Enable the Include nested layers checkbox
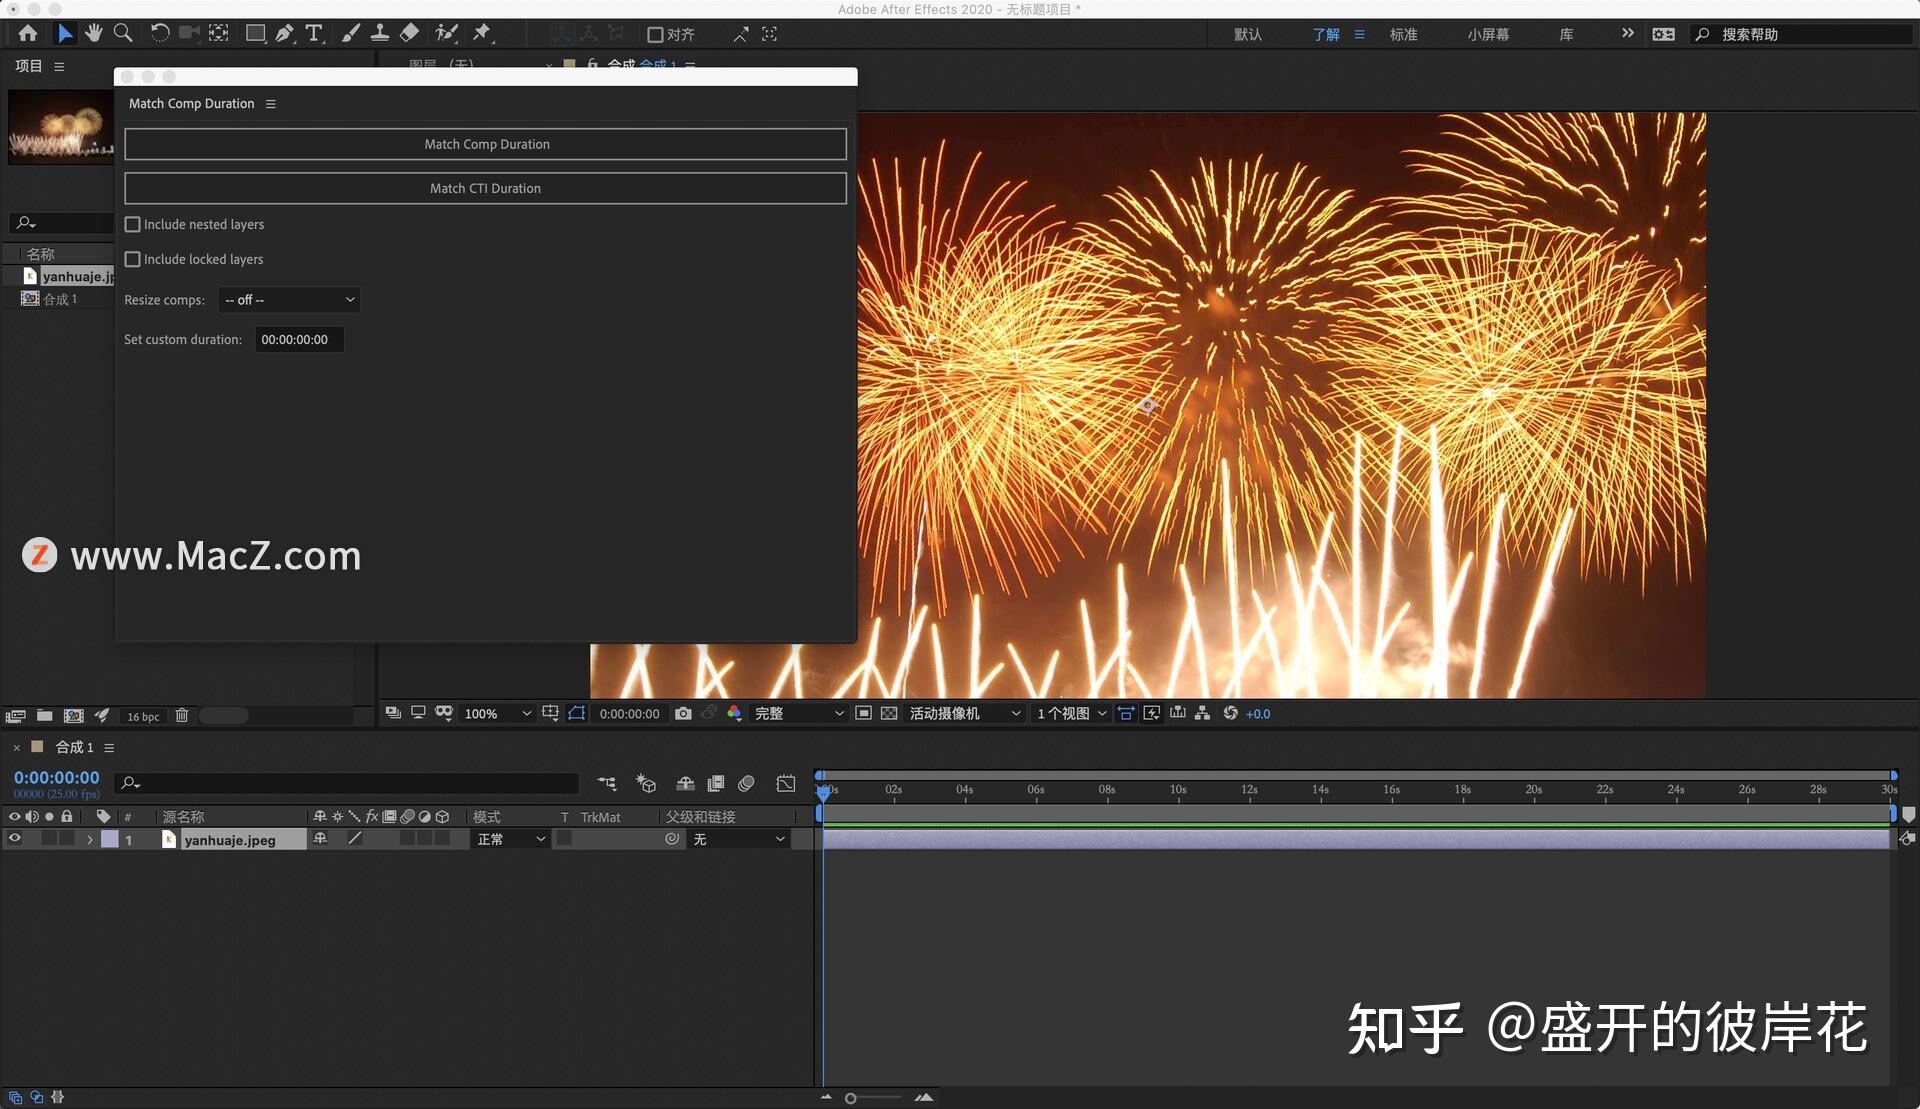Viewport: 1920px width, 1109px height. (x=132, y=224)
